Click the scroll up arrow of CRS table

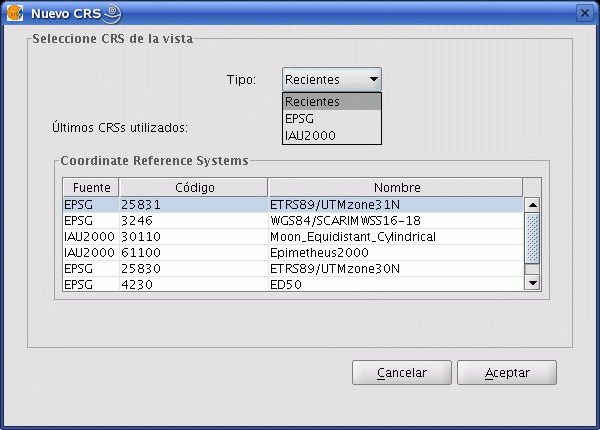[x=532, y=205]
